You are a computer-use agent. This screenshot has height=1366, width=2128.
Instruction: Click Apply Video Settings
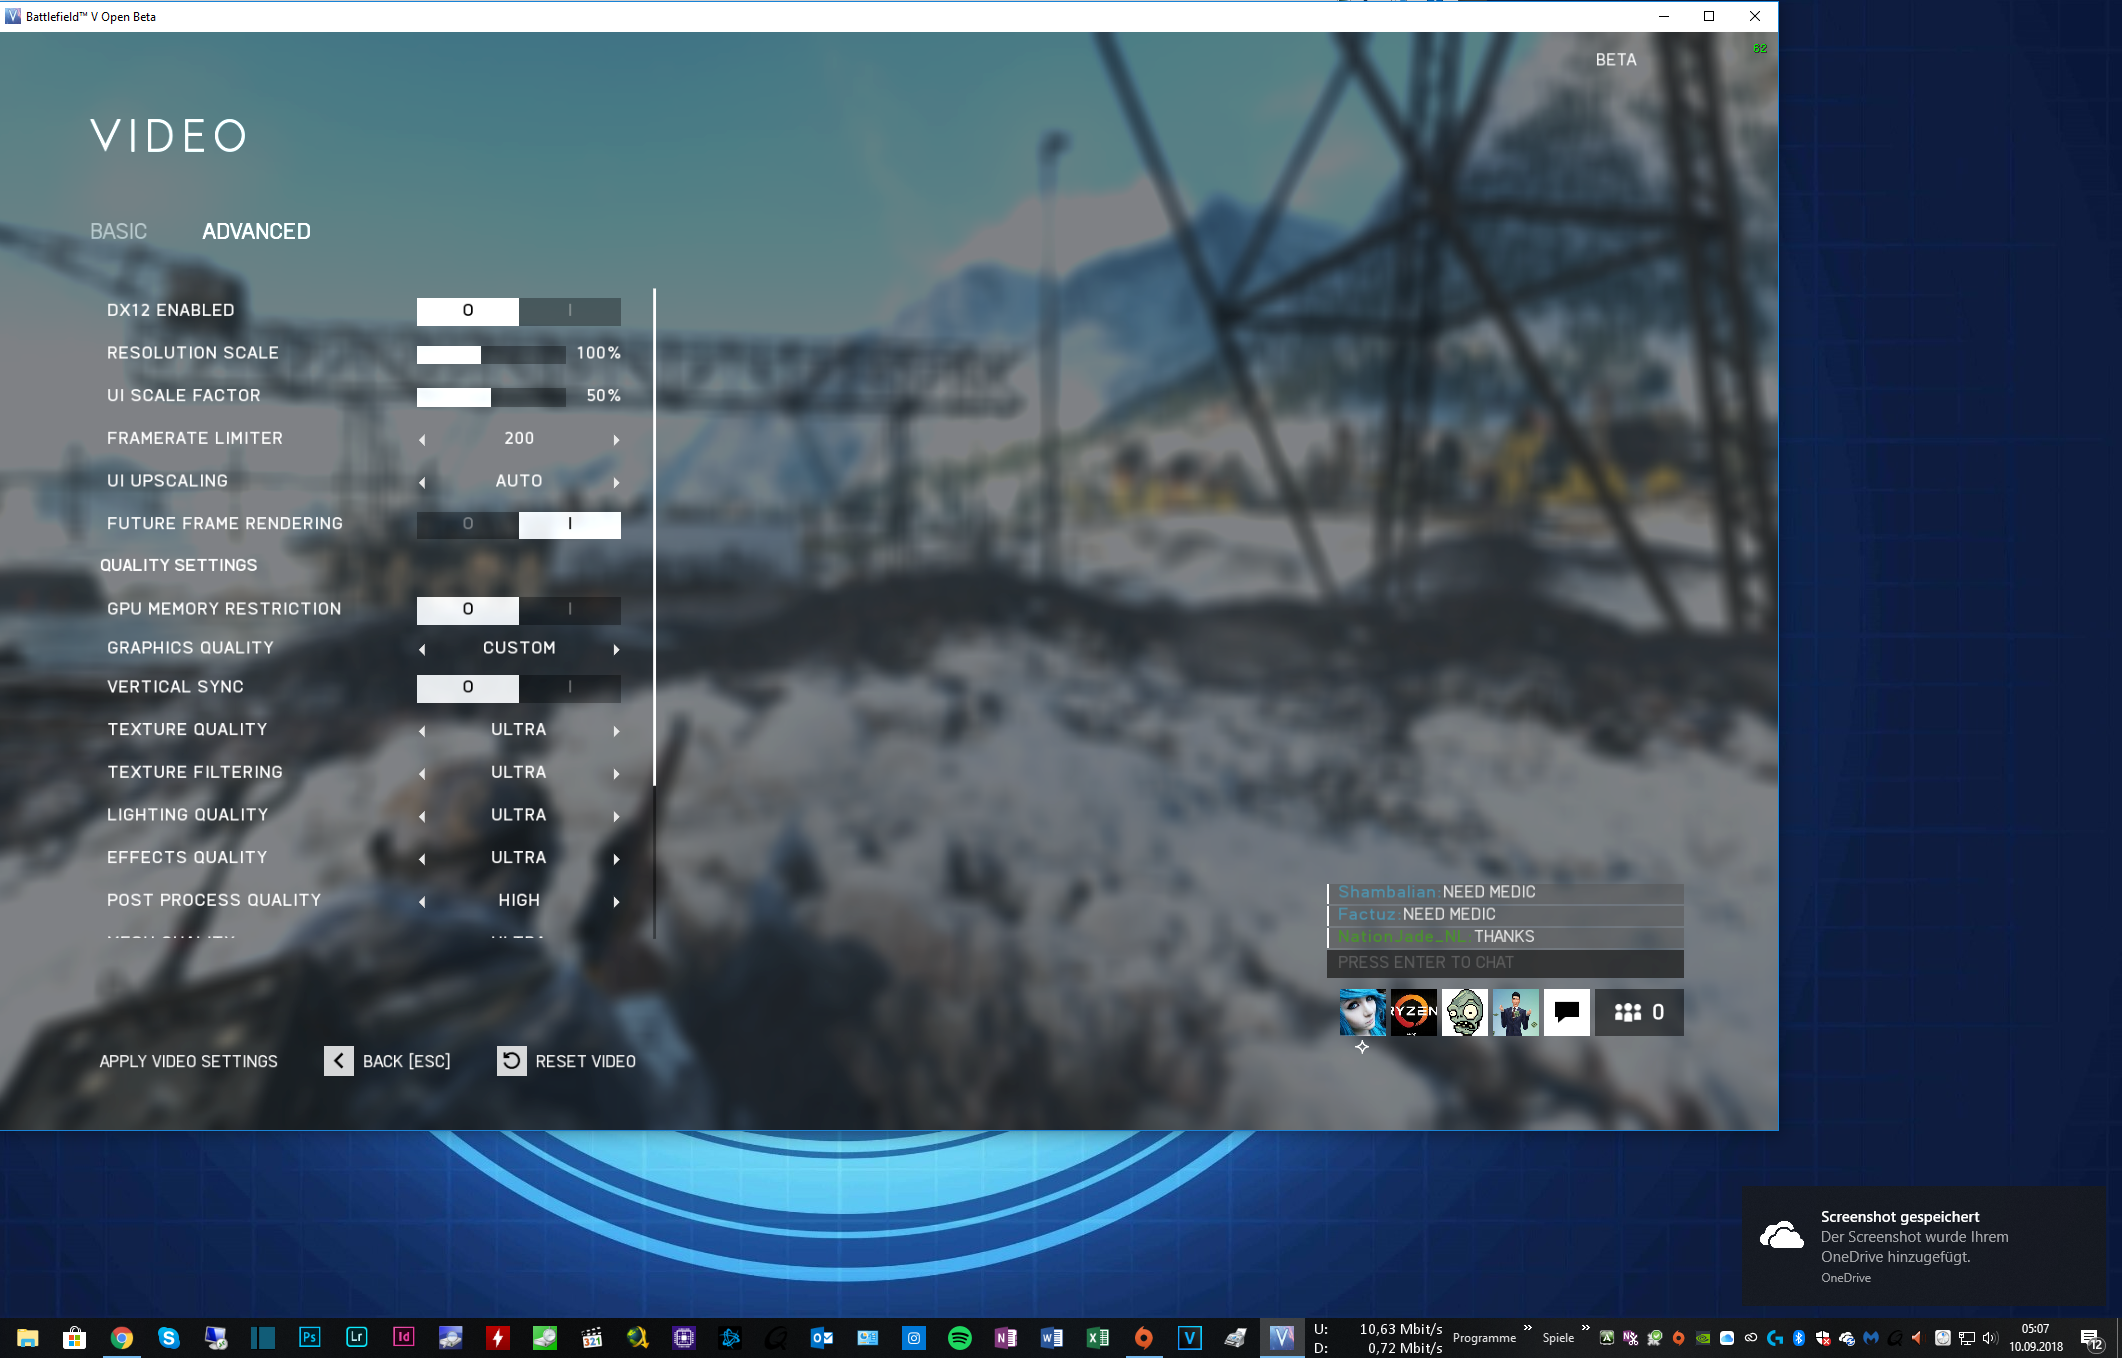coord(188,1062)
